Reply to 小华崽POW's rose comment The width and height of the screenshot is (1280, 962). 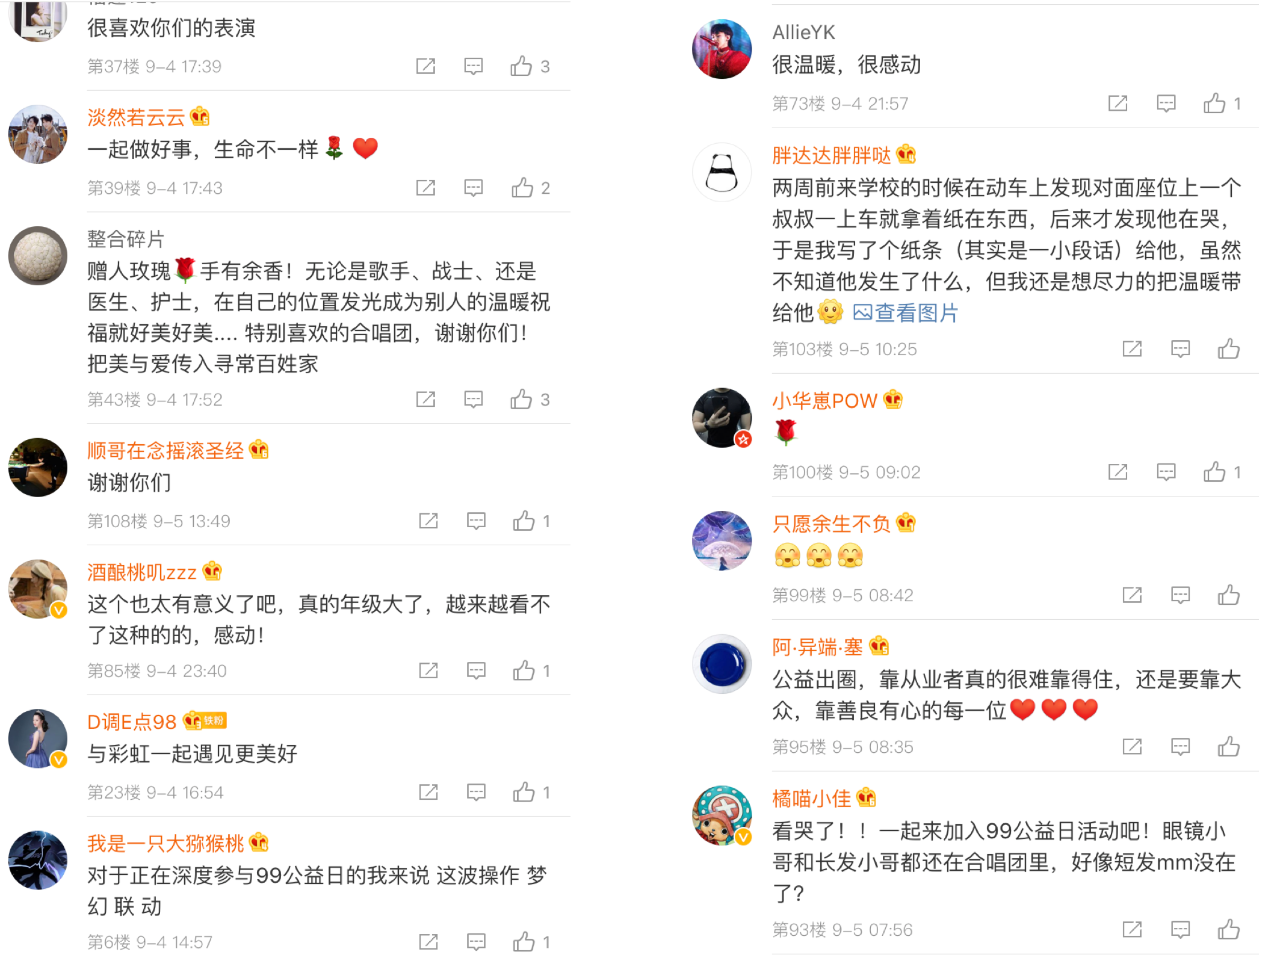pos(1167,472)
